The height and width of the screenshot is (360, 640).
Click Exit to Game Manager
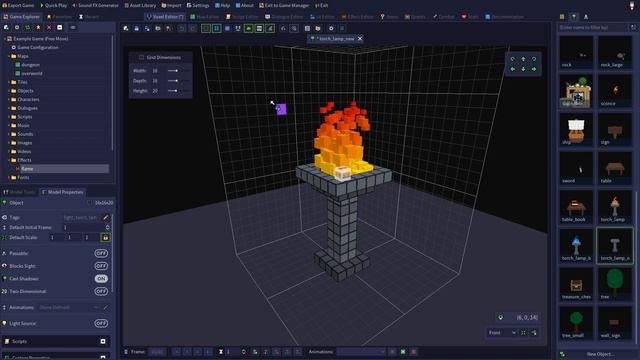coord(284,5)
